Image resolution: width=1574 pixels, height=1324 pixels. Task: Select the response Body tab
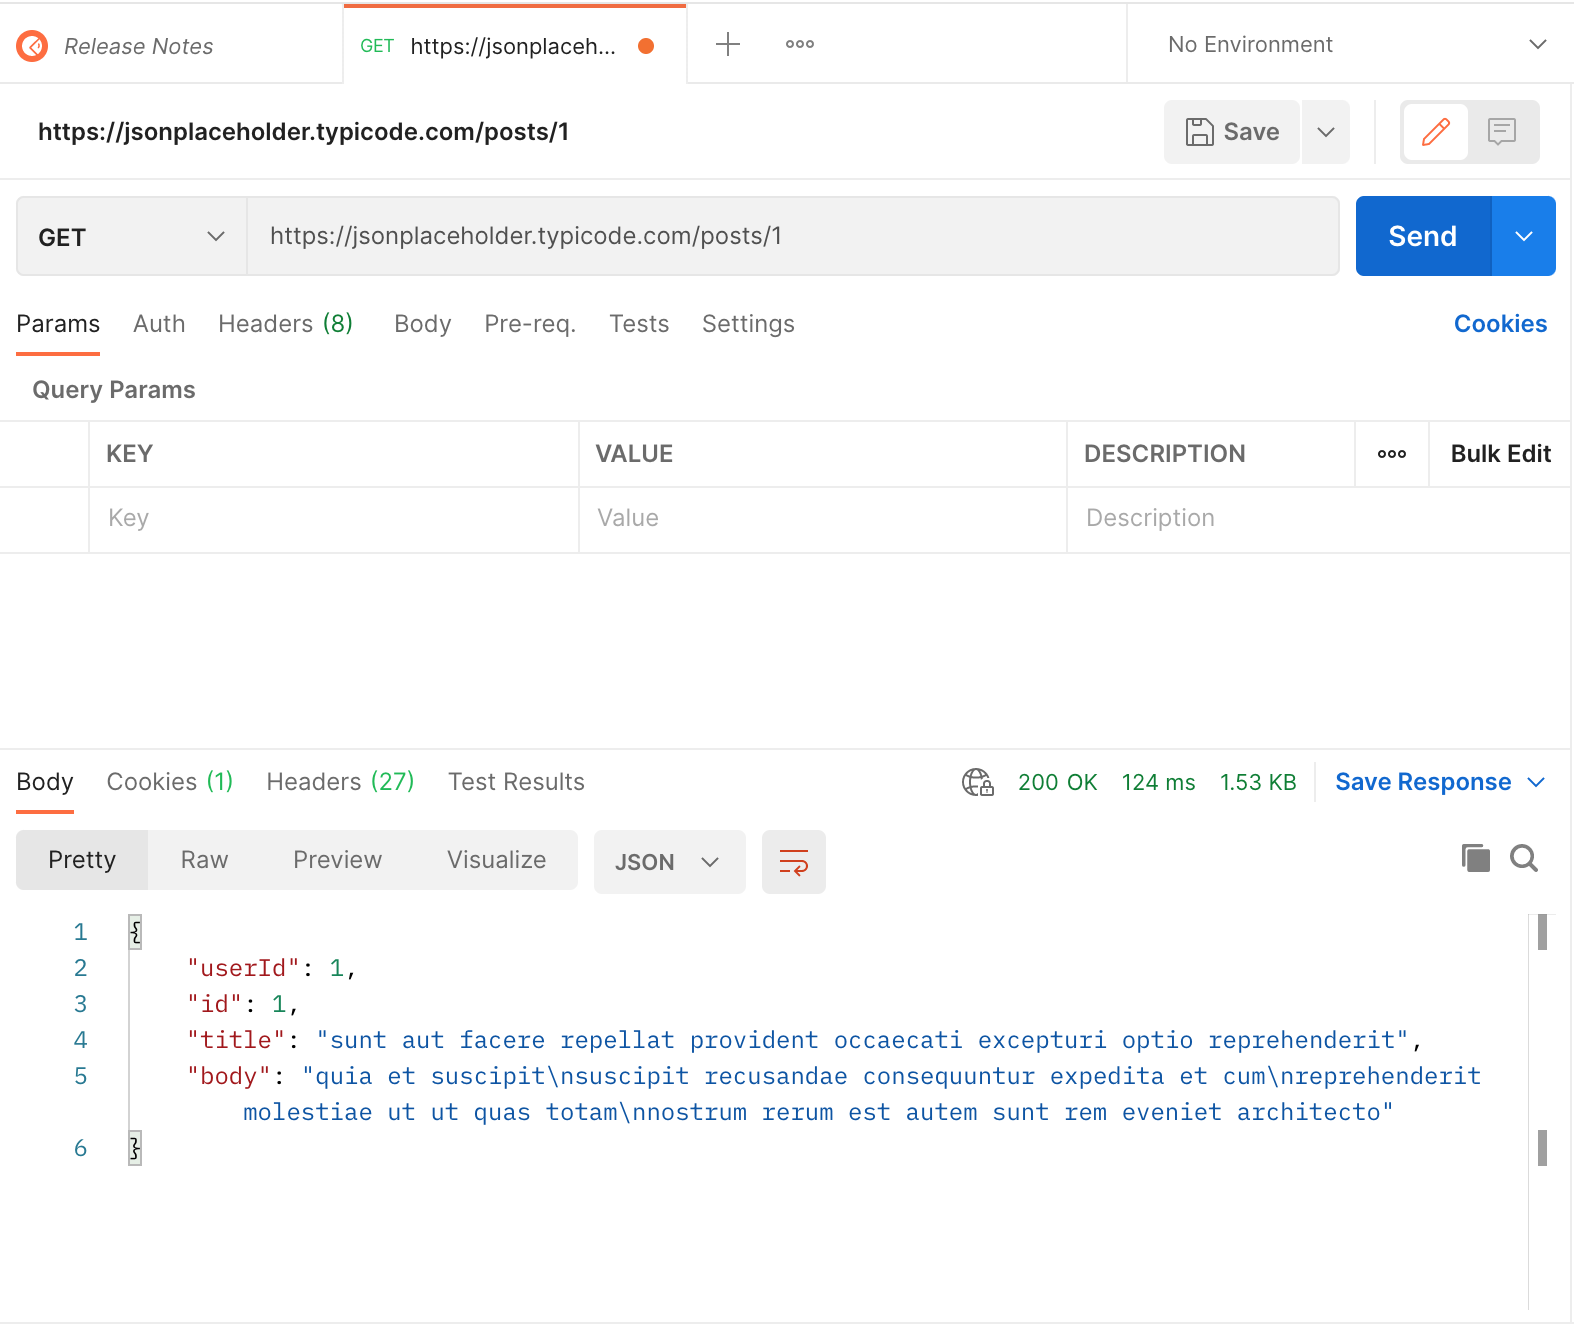point(45,782)
